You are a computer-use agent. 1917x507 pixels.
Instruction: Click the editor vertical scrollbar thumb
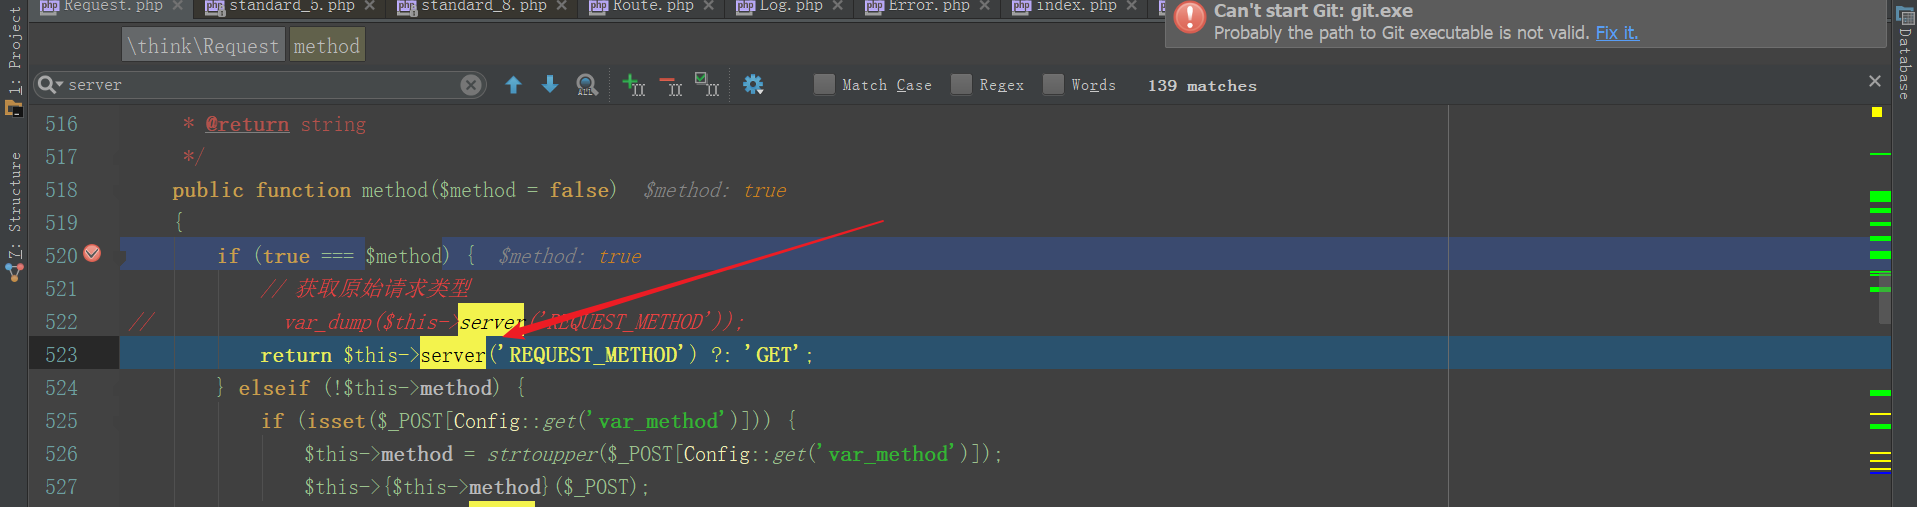point(1884,300)
